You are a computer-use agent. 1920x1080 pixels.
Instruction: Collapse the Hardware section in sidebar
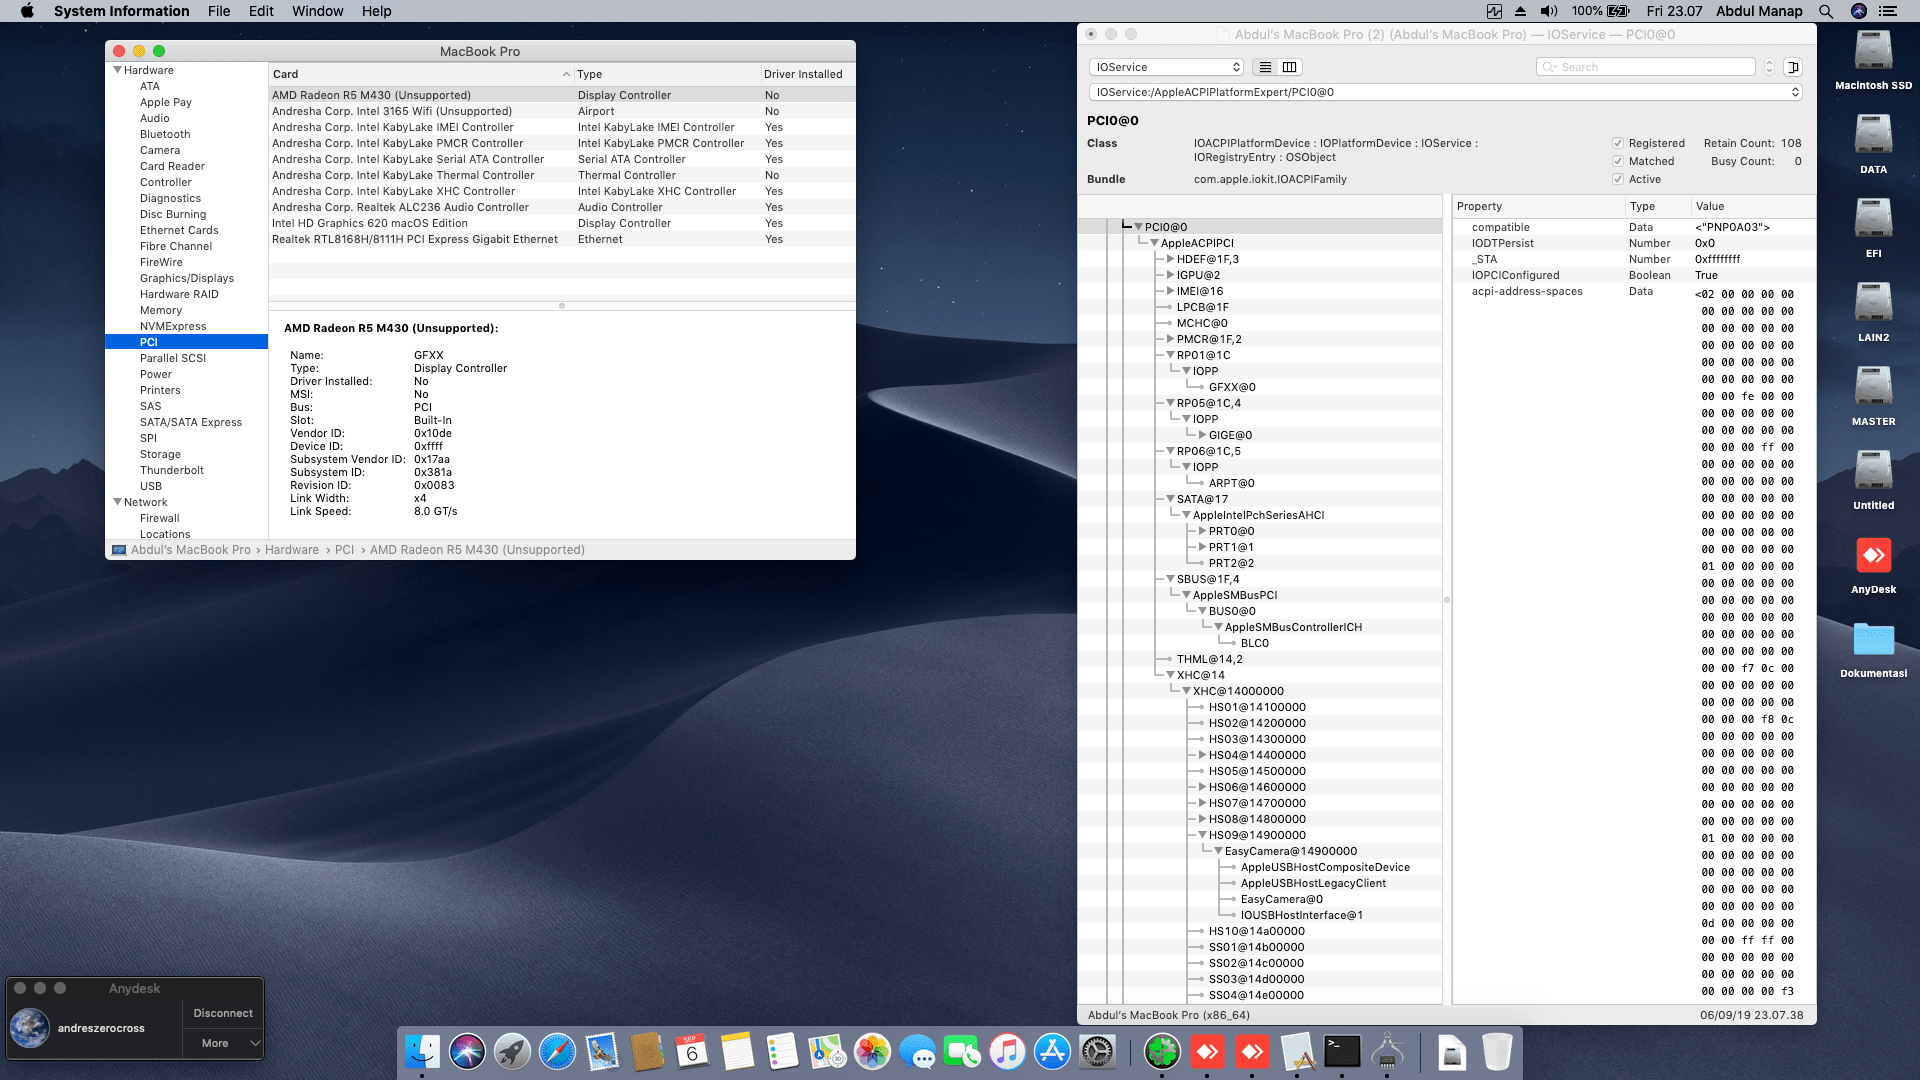117,70
